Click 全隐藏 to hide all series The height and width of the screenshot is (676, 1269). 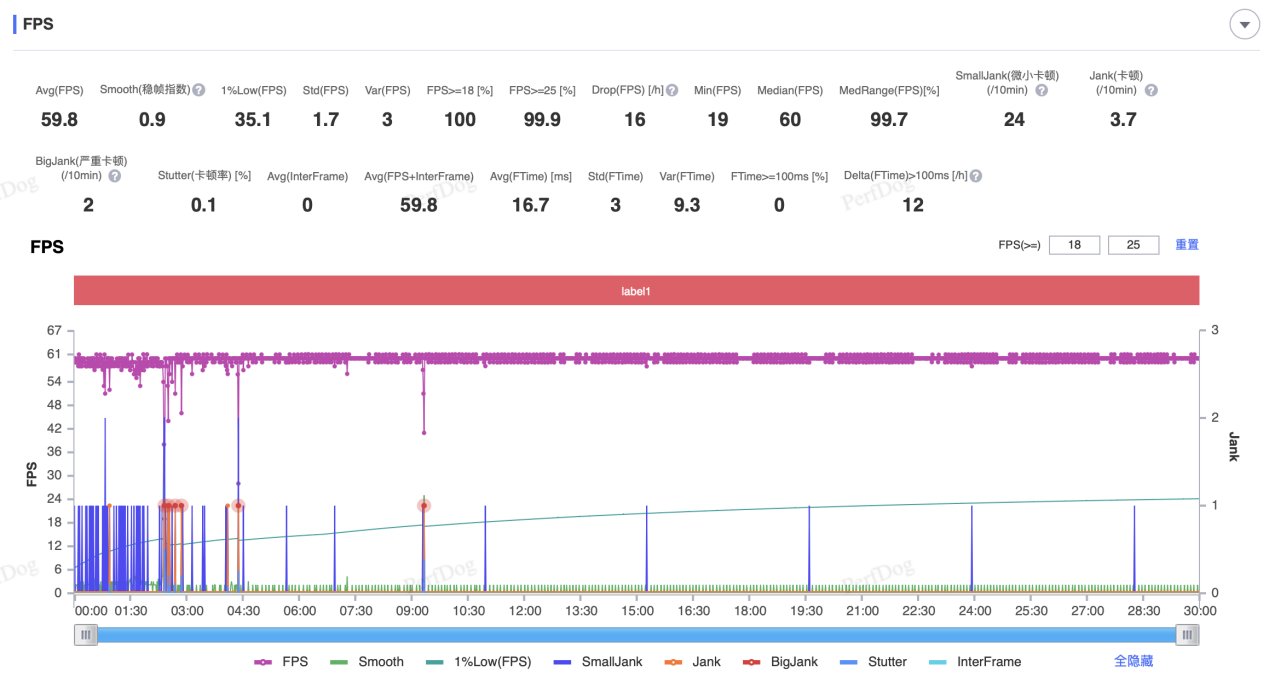click(1134, 661)
